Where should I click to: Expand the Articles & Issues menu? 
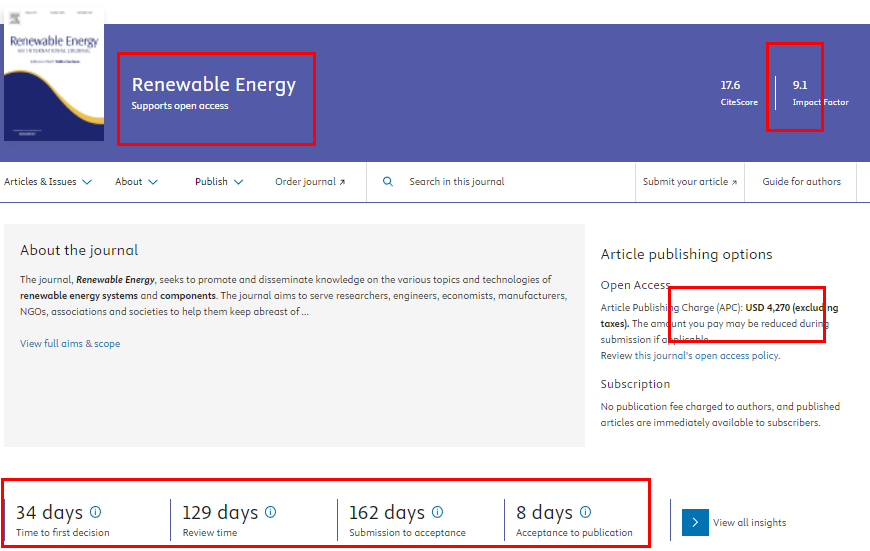[x=48, y=181]
